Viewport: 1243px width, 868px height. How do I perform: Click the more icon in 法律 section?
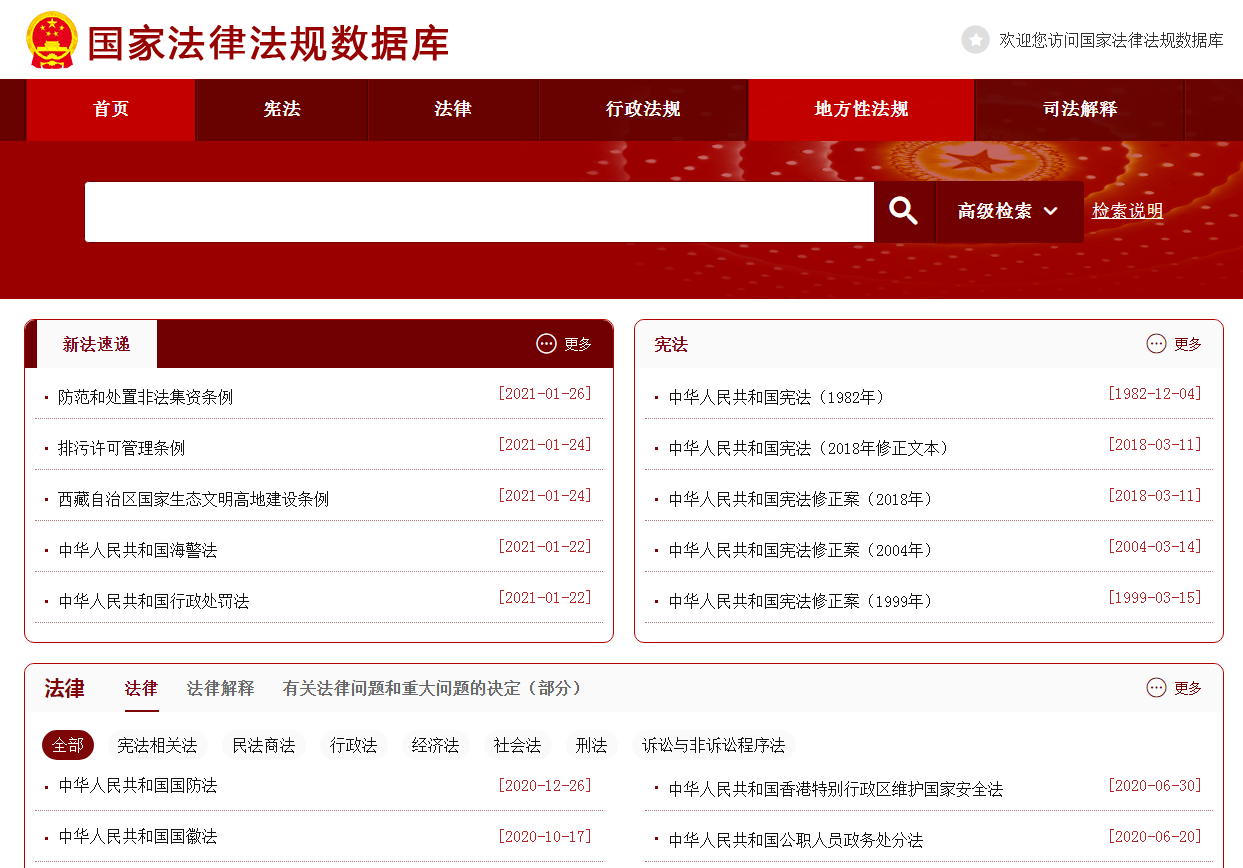coord(1156,688)
